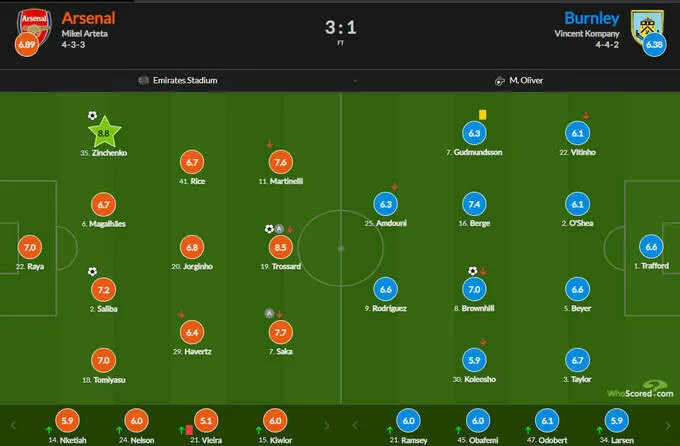Select substitute Nketiah's 5.9 rating

pos(69,421)
